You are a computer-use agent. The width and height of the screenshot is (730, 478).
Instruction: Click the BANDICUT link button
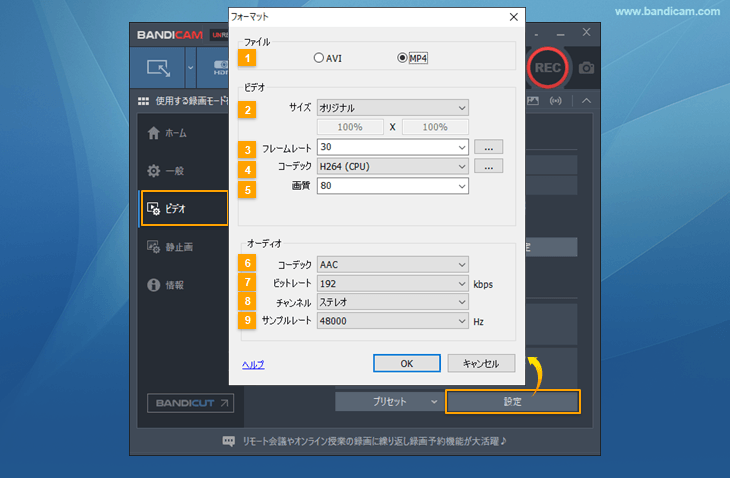tap(190, 403)
